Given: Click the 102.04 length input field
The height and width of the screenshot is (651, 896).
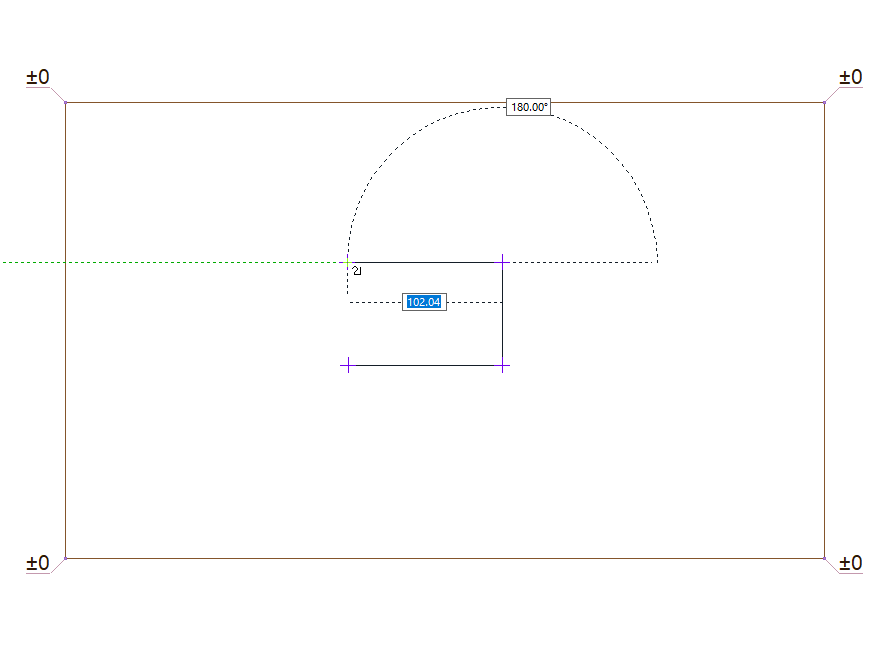Looking at the screenshot, I should tap(425, 302).
